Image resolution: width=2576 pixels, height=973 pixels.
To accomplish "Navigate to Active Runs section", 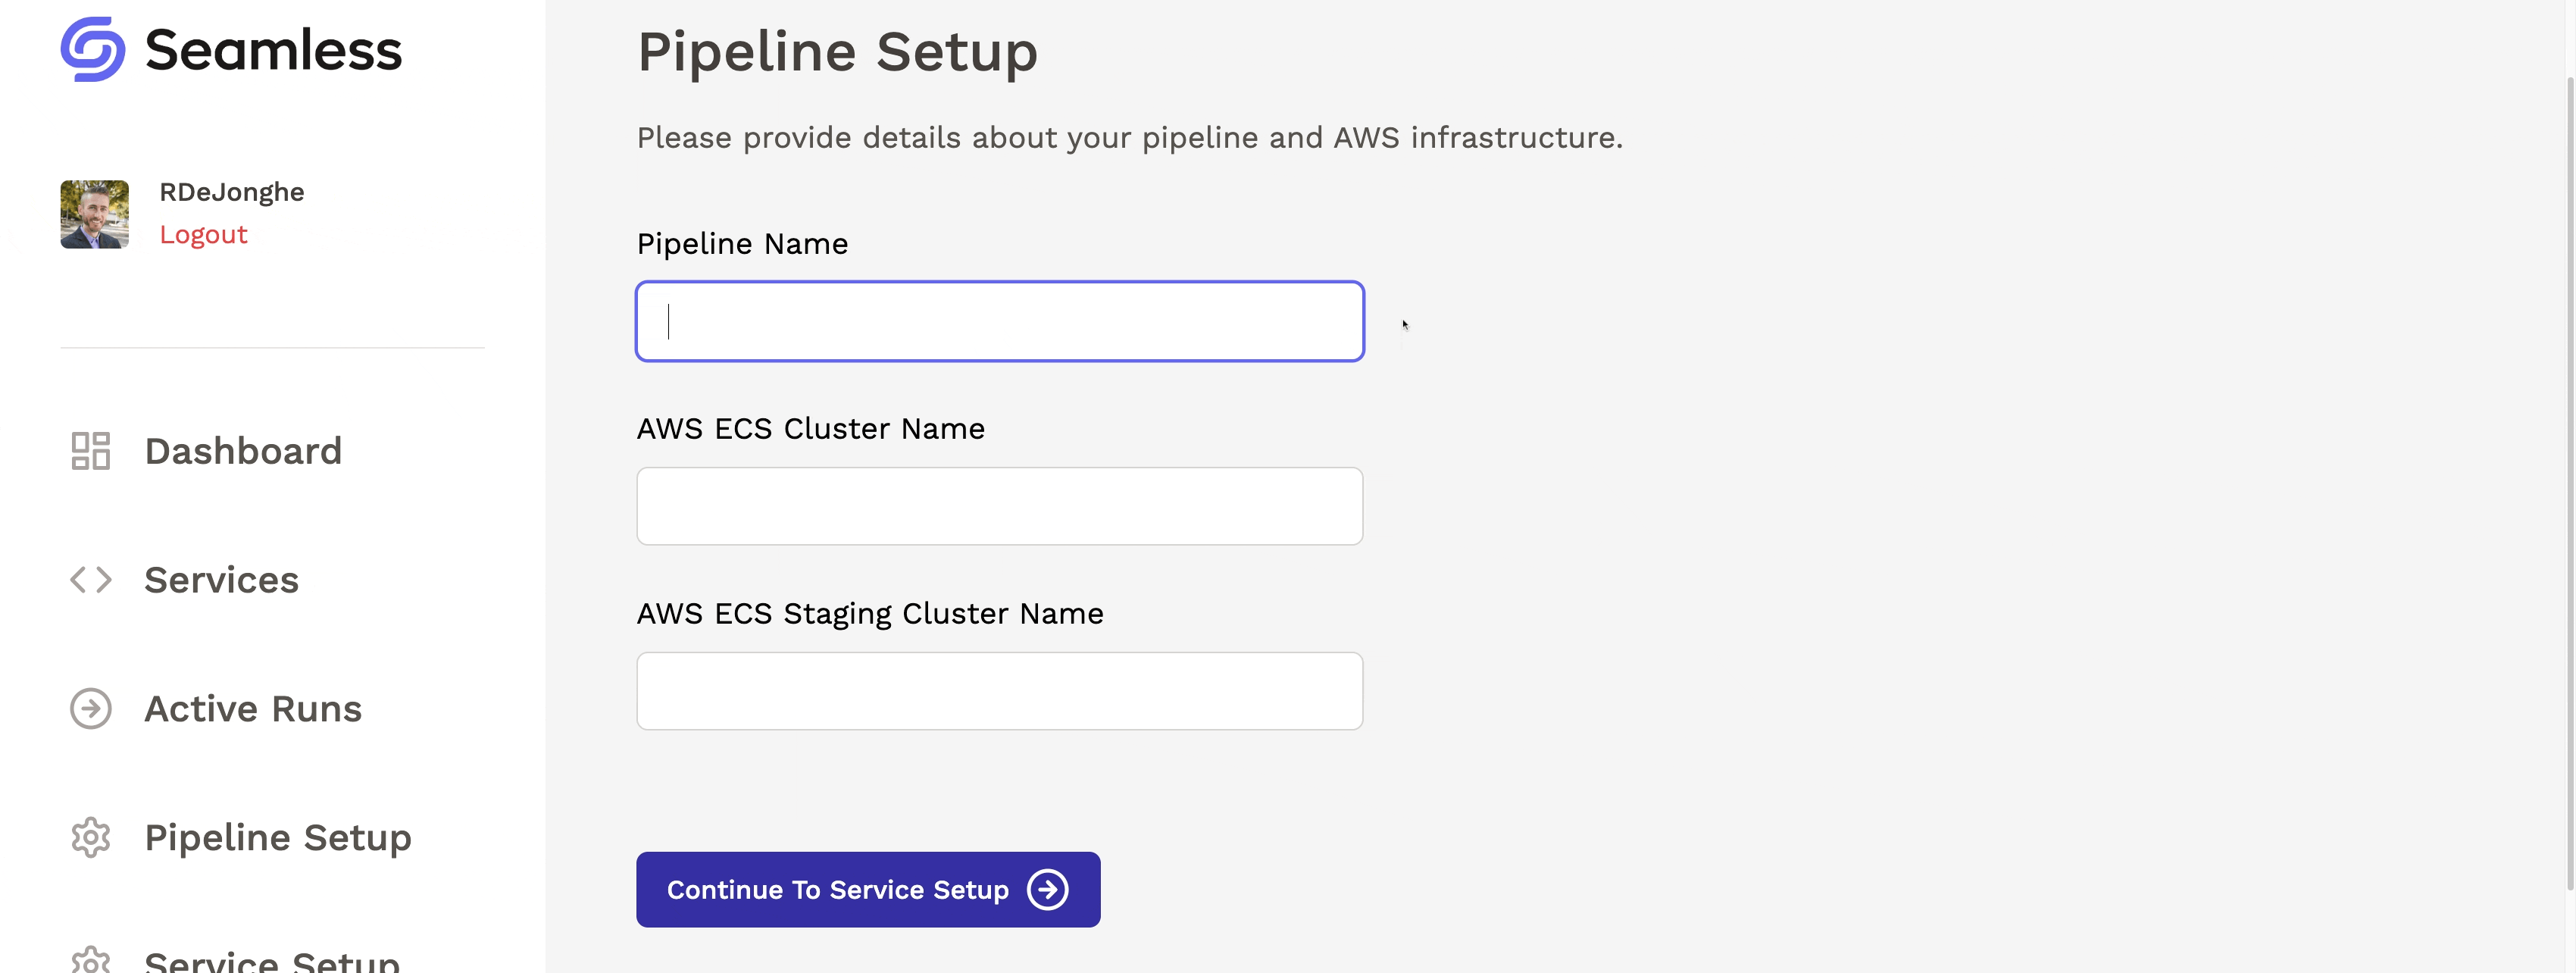I will [253, 707].
